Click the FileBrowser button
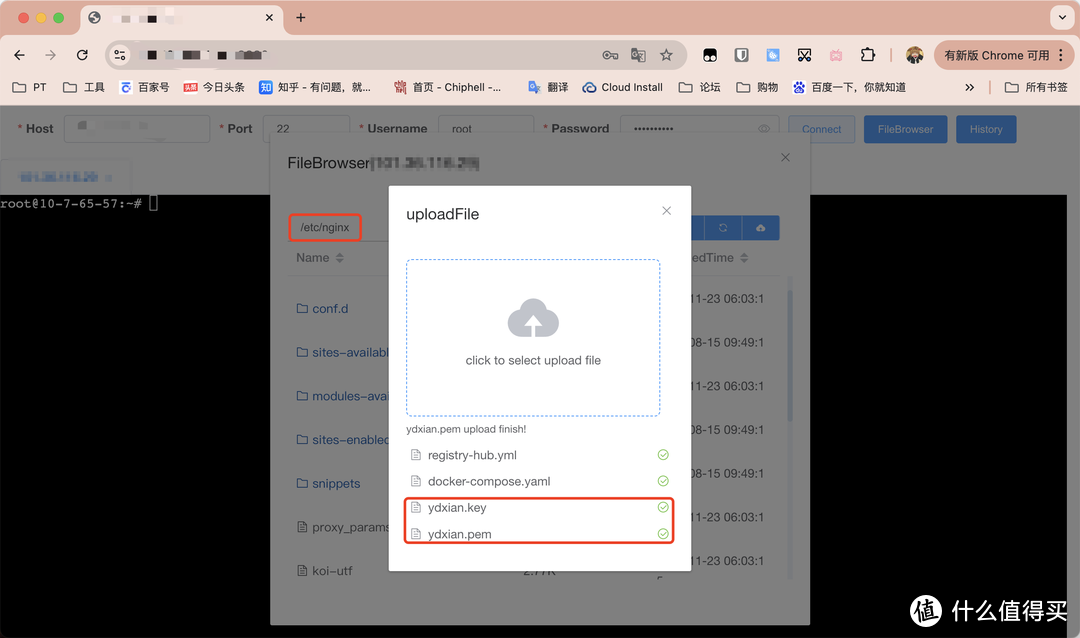This screenshot has height=638, width=1080. tap(905, 129)
